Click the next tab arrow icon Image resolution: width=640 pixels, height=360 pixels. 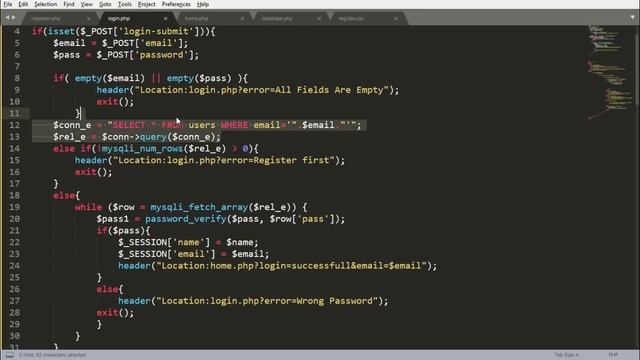tap(13, 18)
